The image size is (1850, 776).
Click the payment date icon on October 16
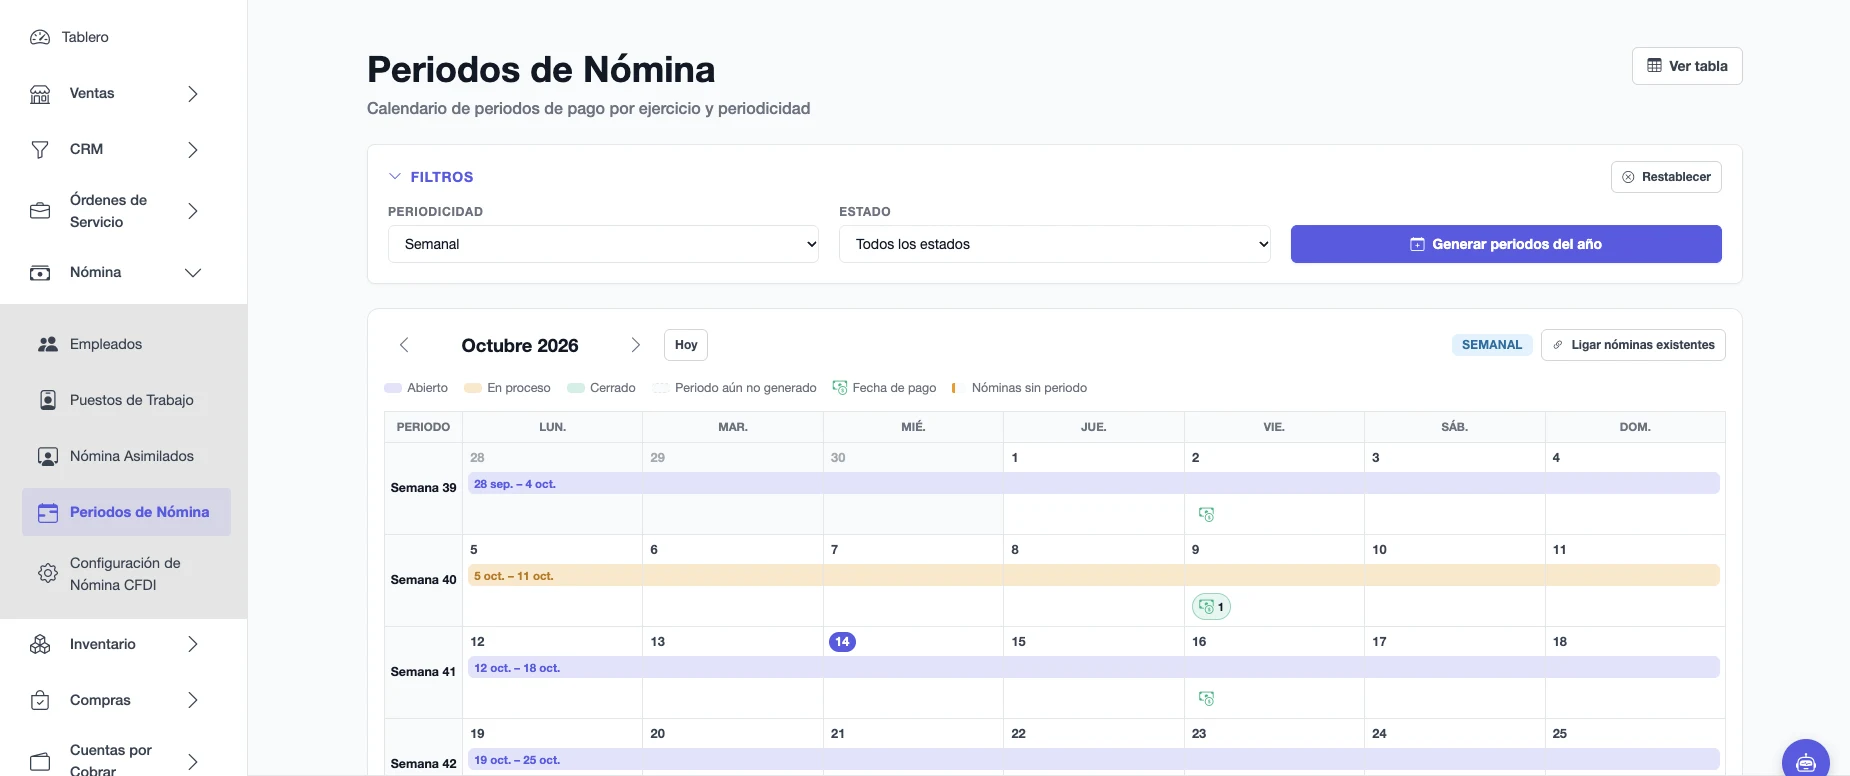coord(1207,699)
